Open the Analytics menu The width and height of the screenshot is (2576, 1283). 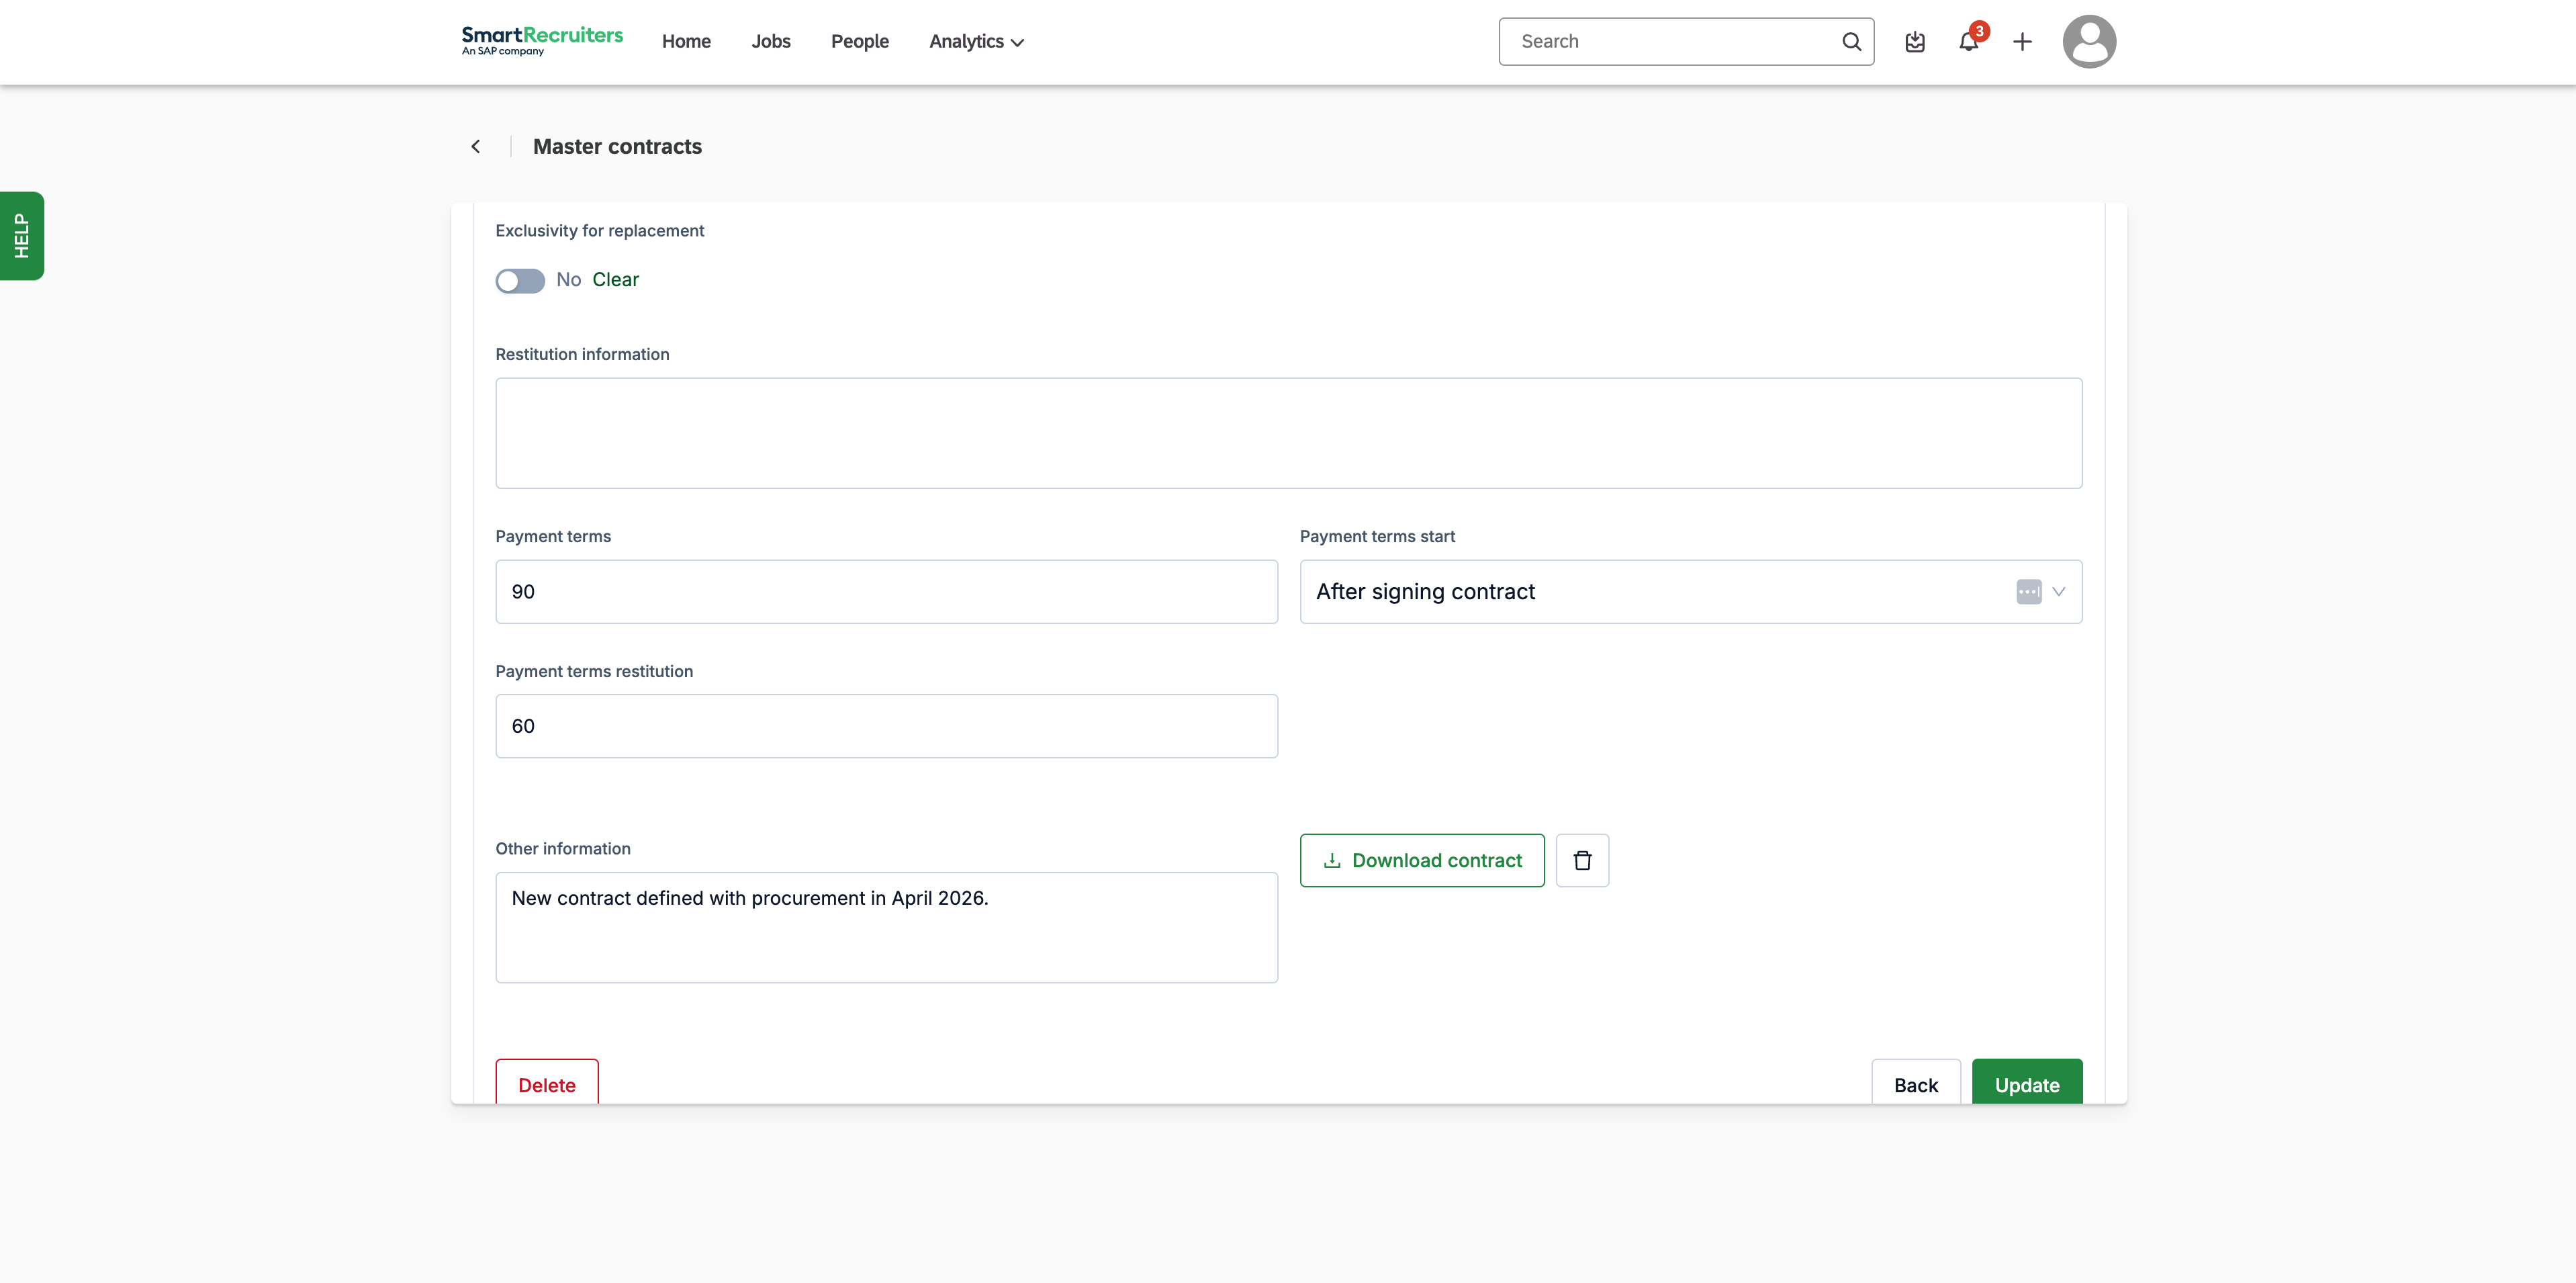pyautogui.click(x=976, y=41)
